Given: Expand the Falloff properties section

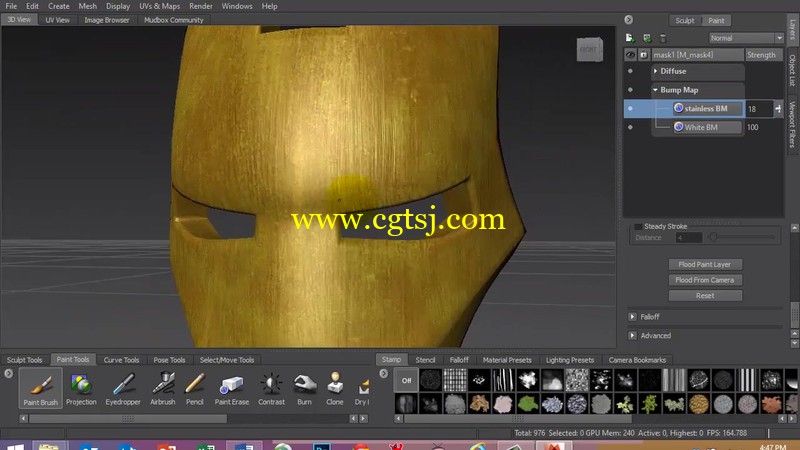Looking at the screenshot, I should click(x=632, y=317).
